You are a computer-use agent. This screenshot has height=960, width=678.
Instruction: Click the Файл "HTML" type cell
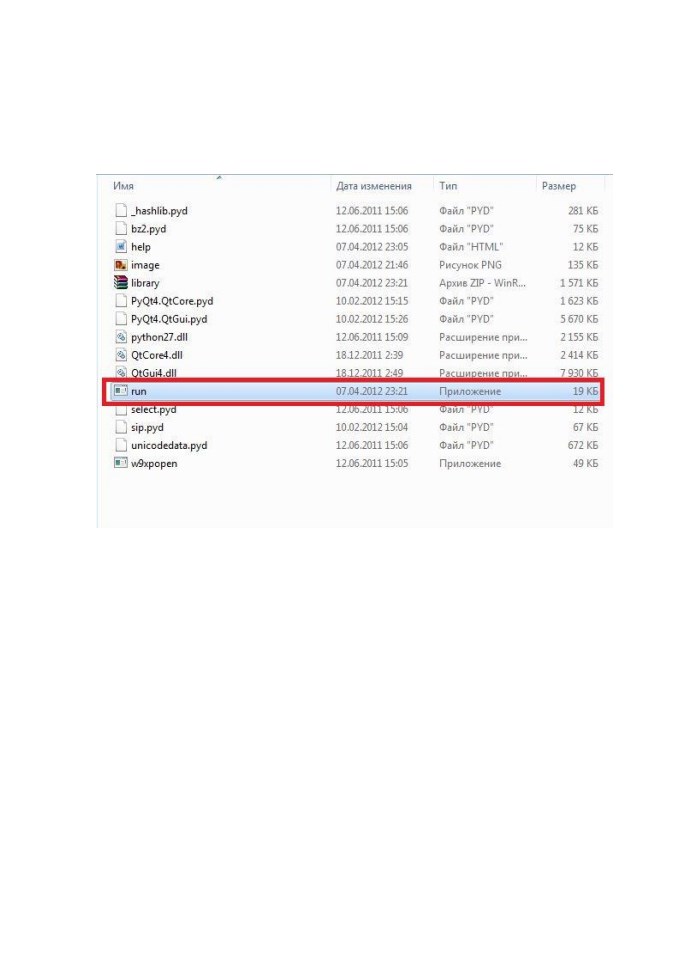[471, 247]
